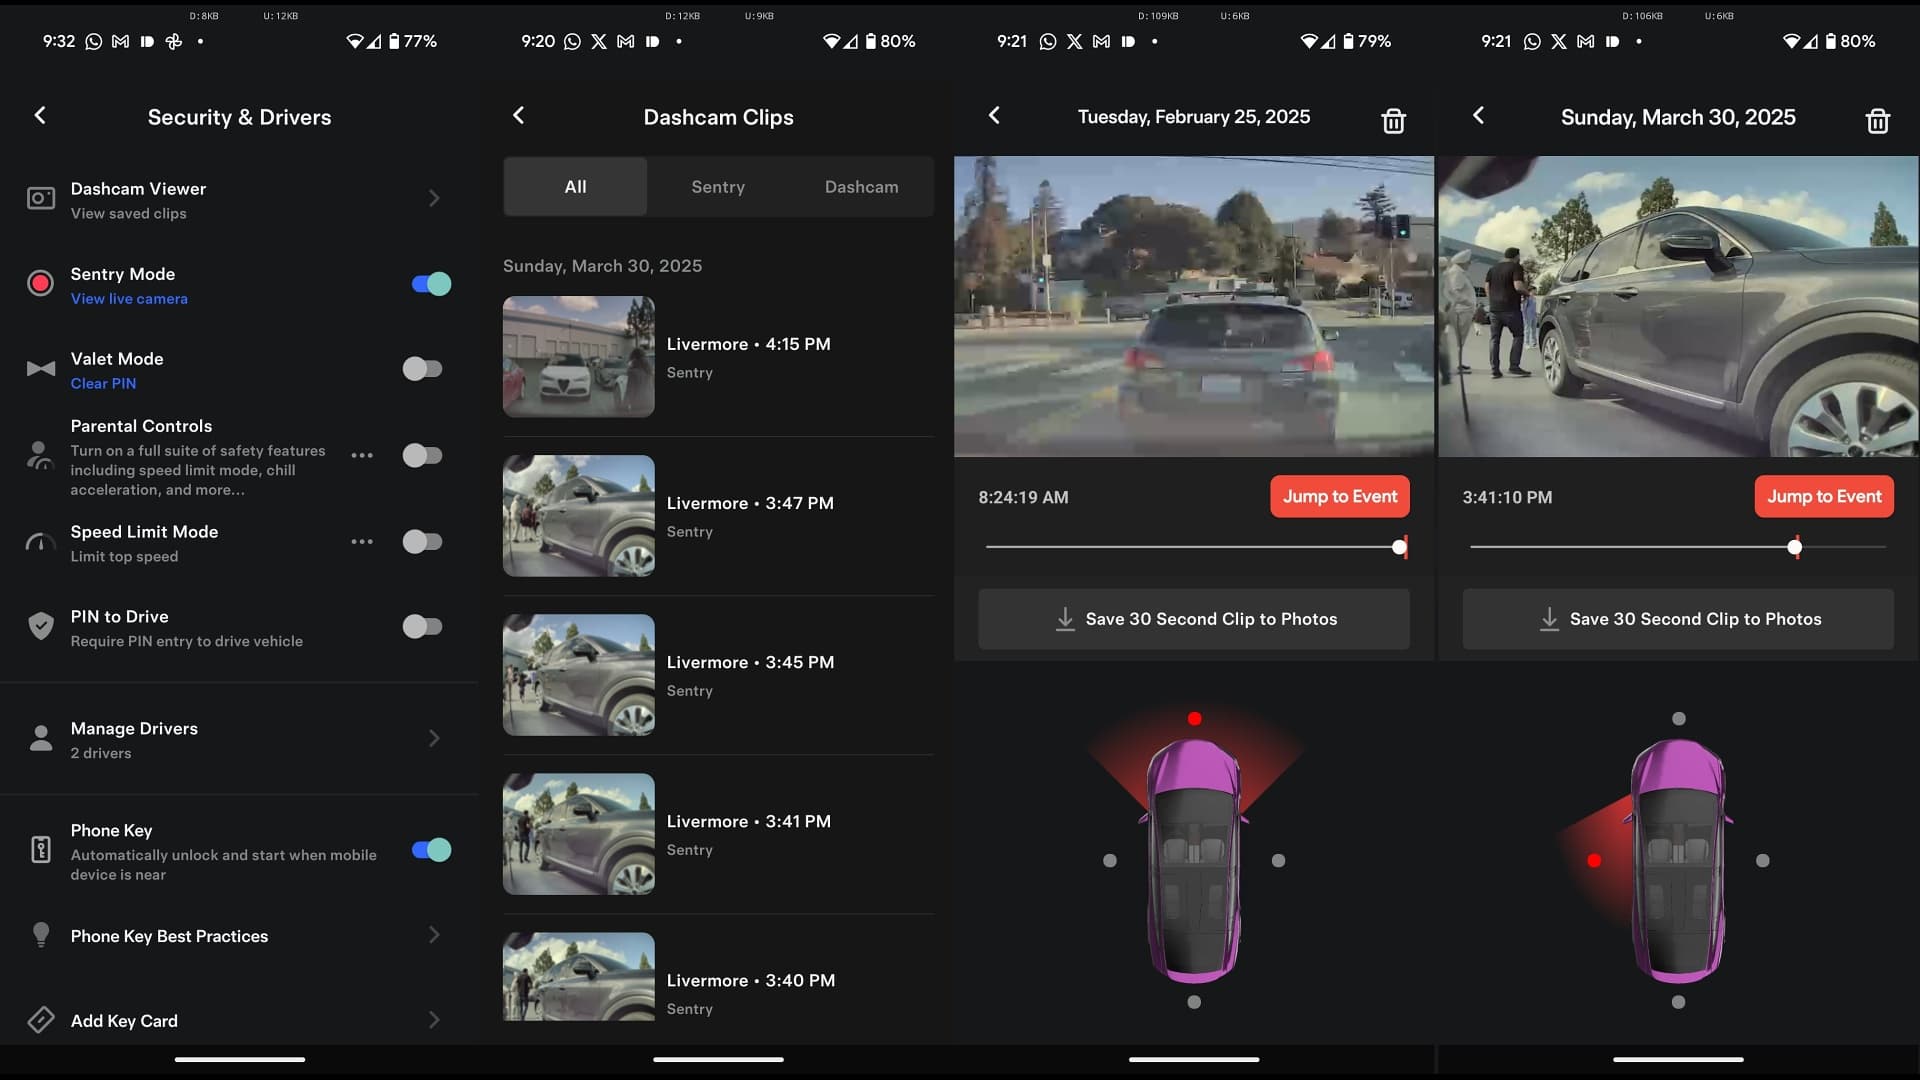
Task: Select the rear camera dot on February clip
Action: tap(1194, 1002)
